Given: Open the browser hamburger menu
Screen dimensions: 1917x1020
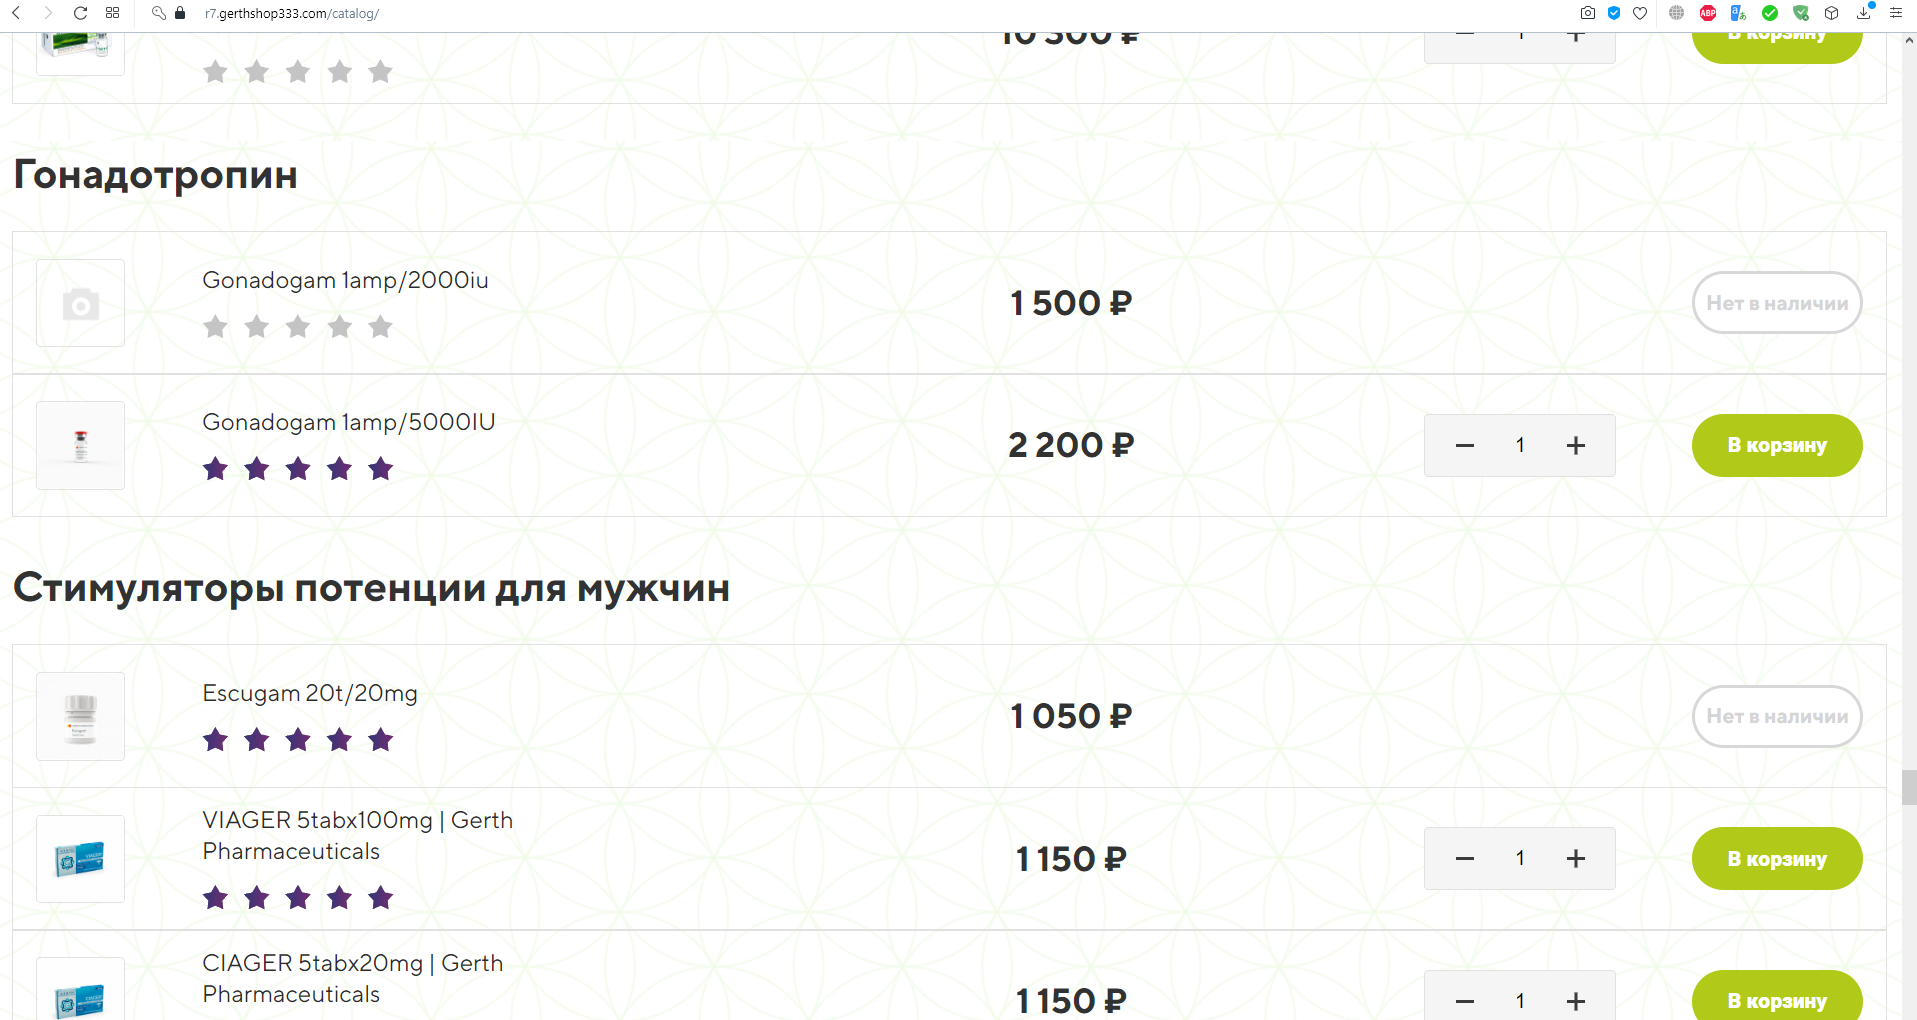Looking at the screenshot, I should click(x=1895, y=13).
